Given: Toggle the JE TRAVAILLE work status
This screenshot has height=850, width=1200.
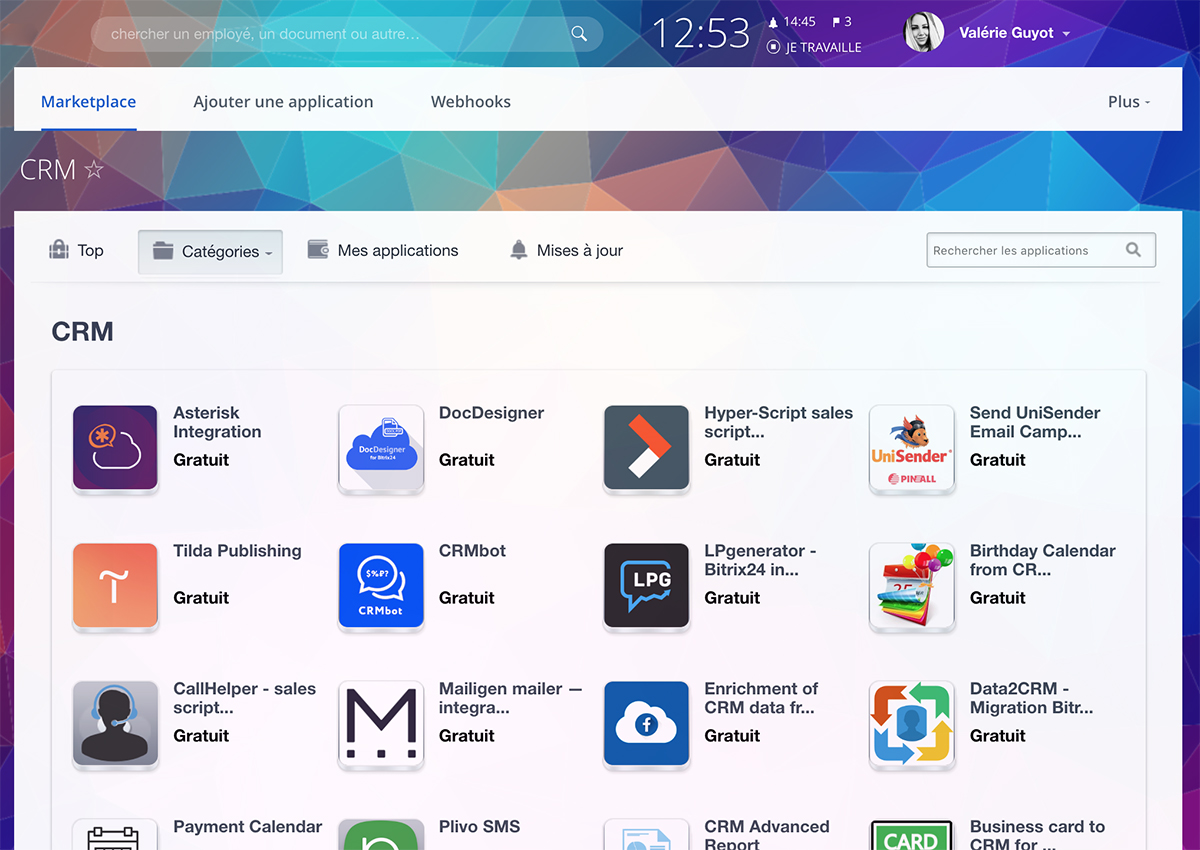Looking at the screenshot, I should [x=814, y=47].
